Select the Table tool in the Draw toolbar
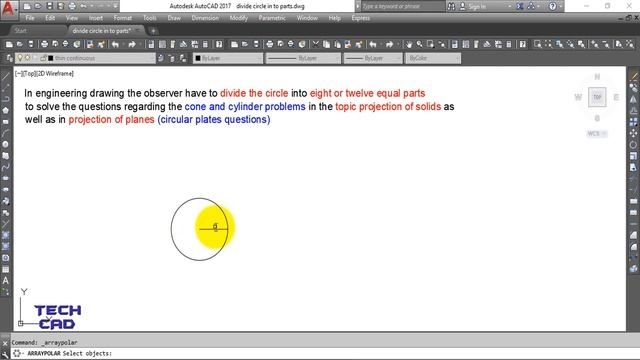 (x=5, y=269)
